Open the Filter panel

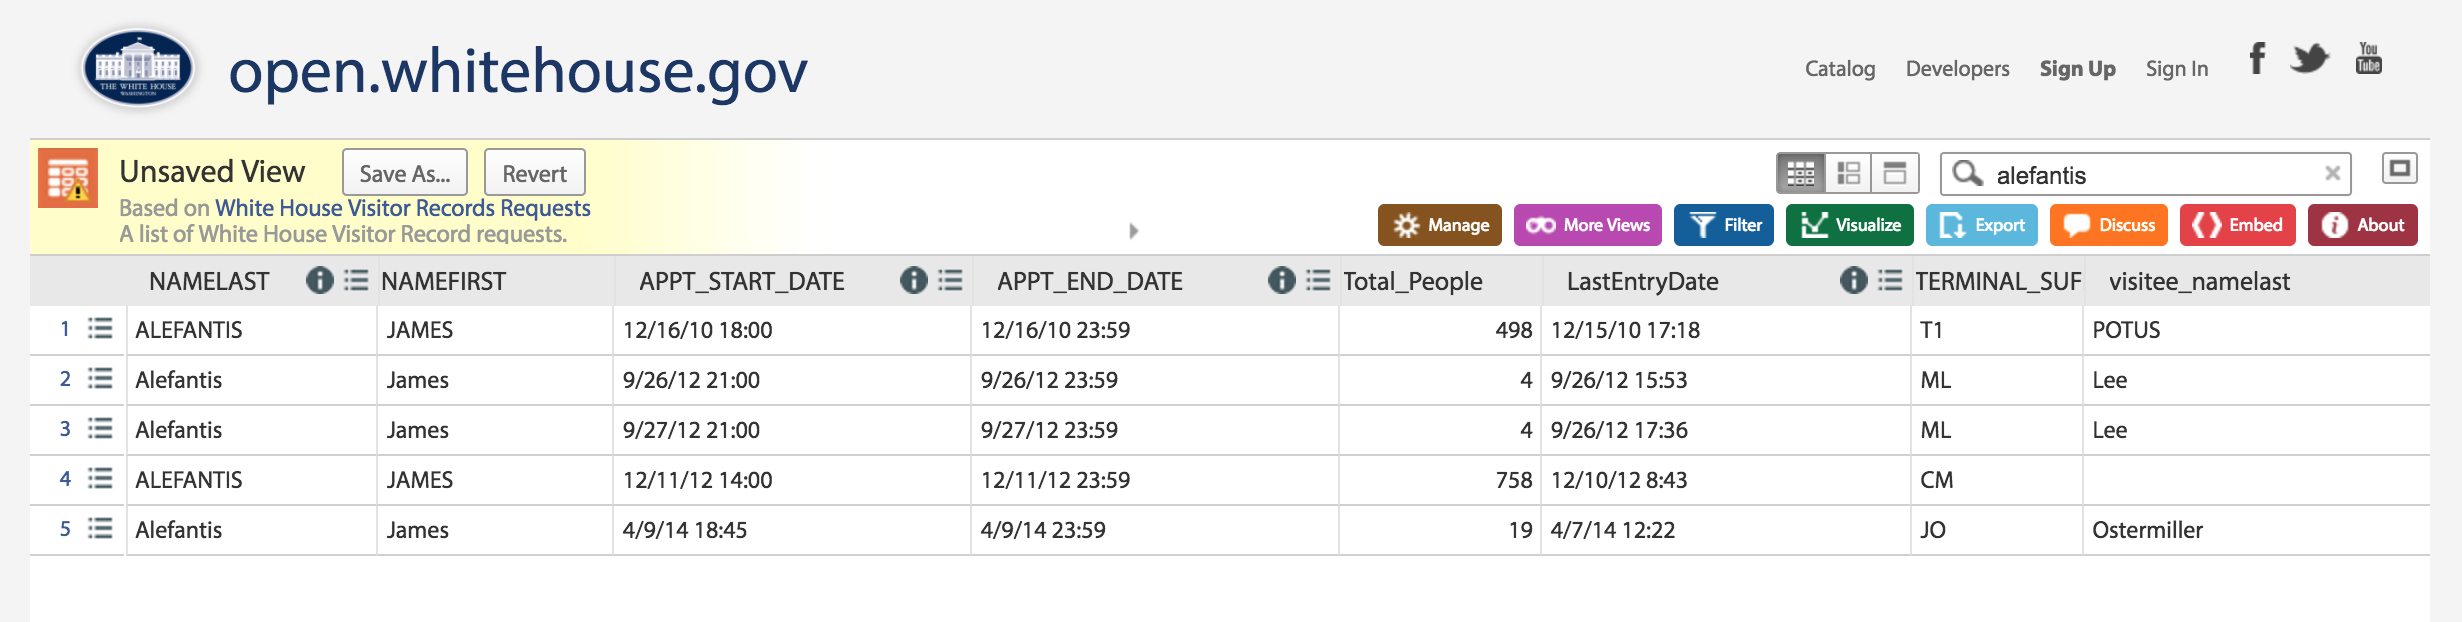click(1724, 225)
